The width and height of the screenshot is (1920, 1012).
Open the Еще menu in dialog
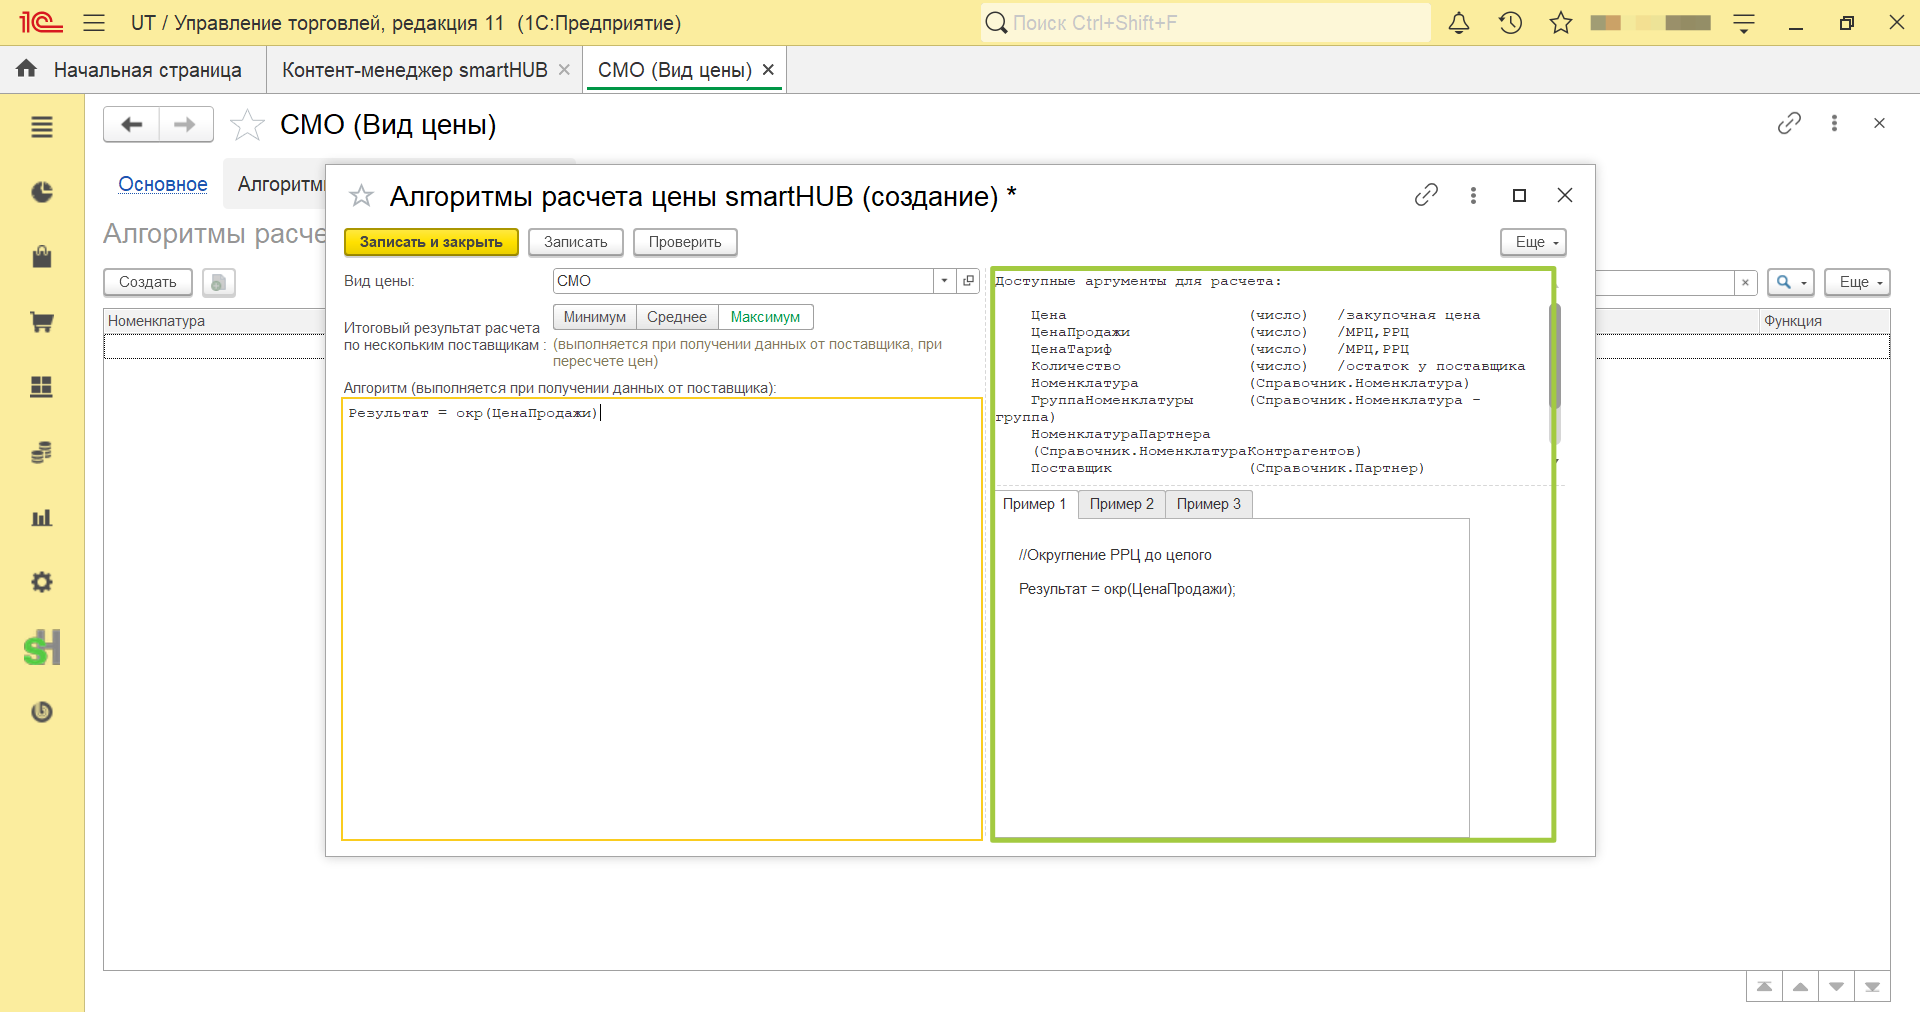[x=1533, y=242]
